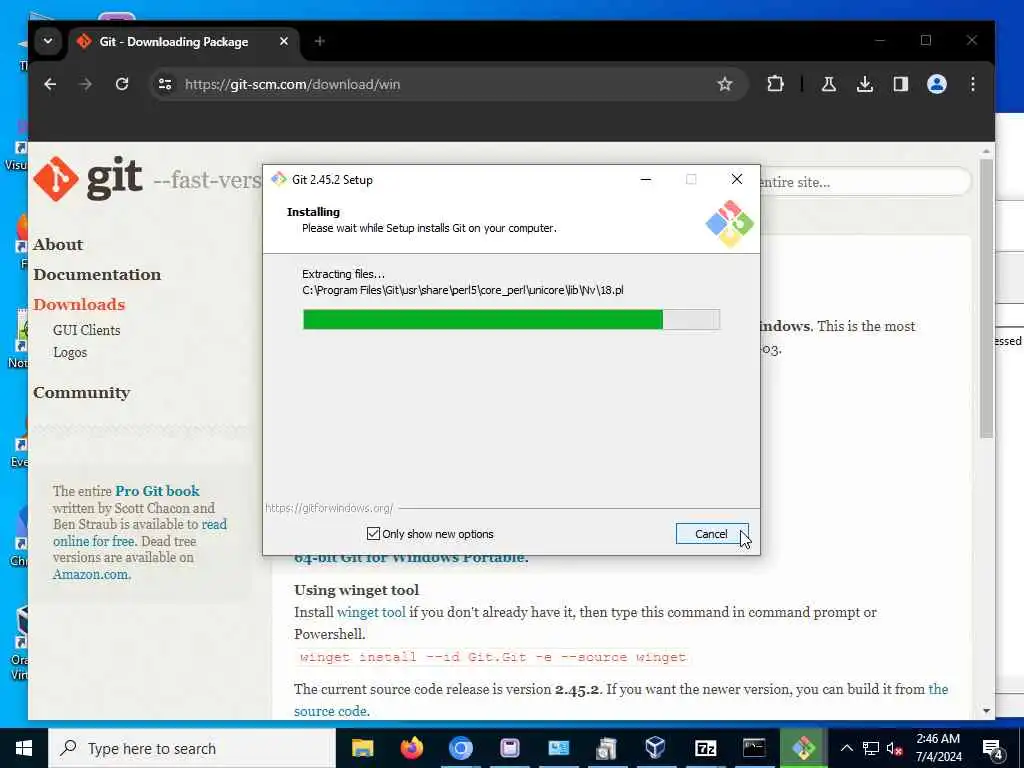Toggle the browser side panel icon

pos(901,84)
